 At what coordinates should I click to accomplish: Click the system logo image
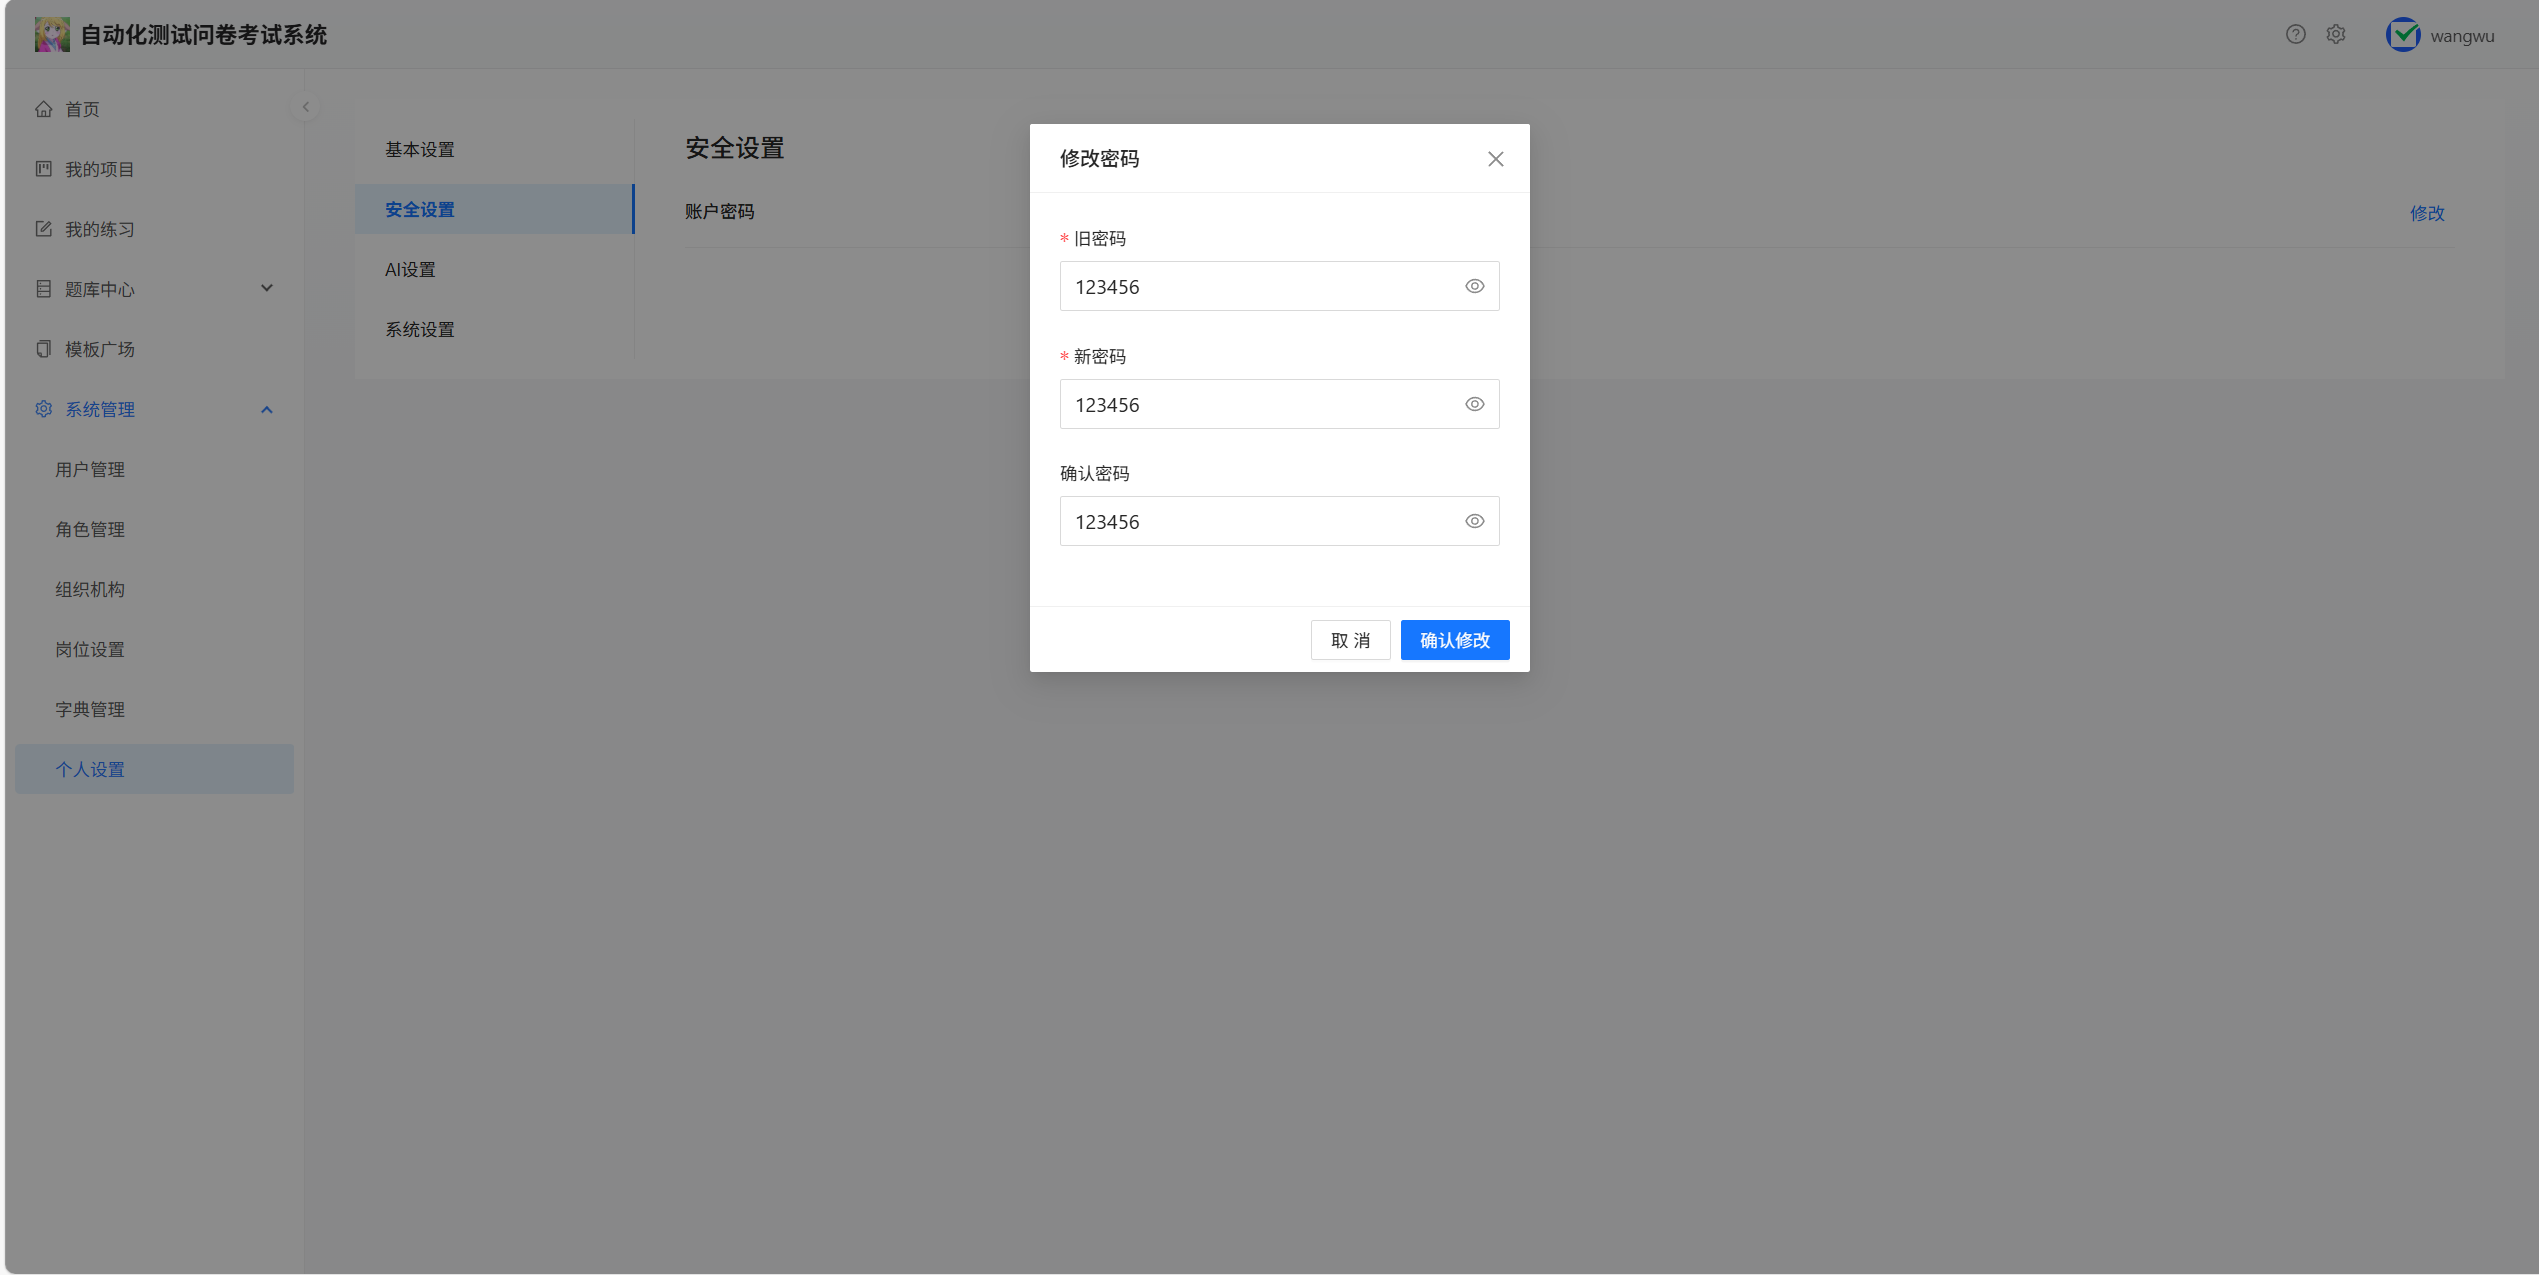coord(52,35)
